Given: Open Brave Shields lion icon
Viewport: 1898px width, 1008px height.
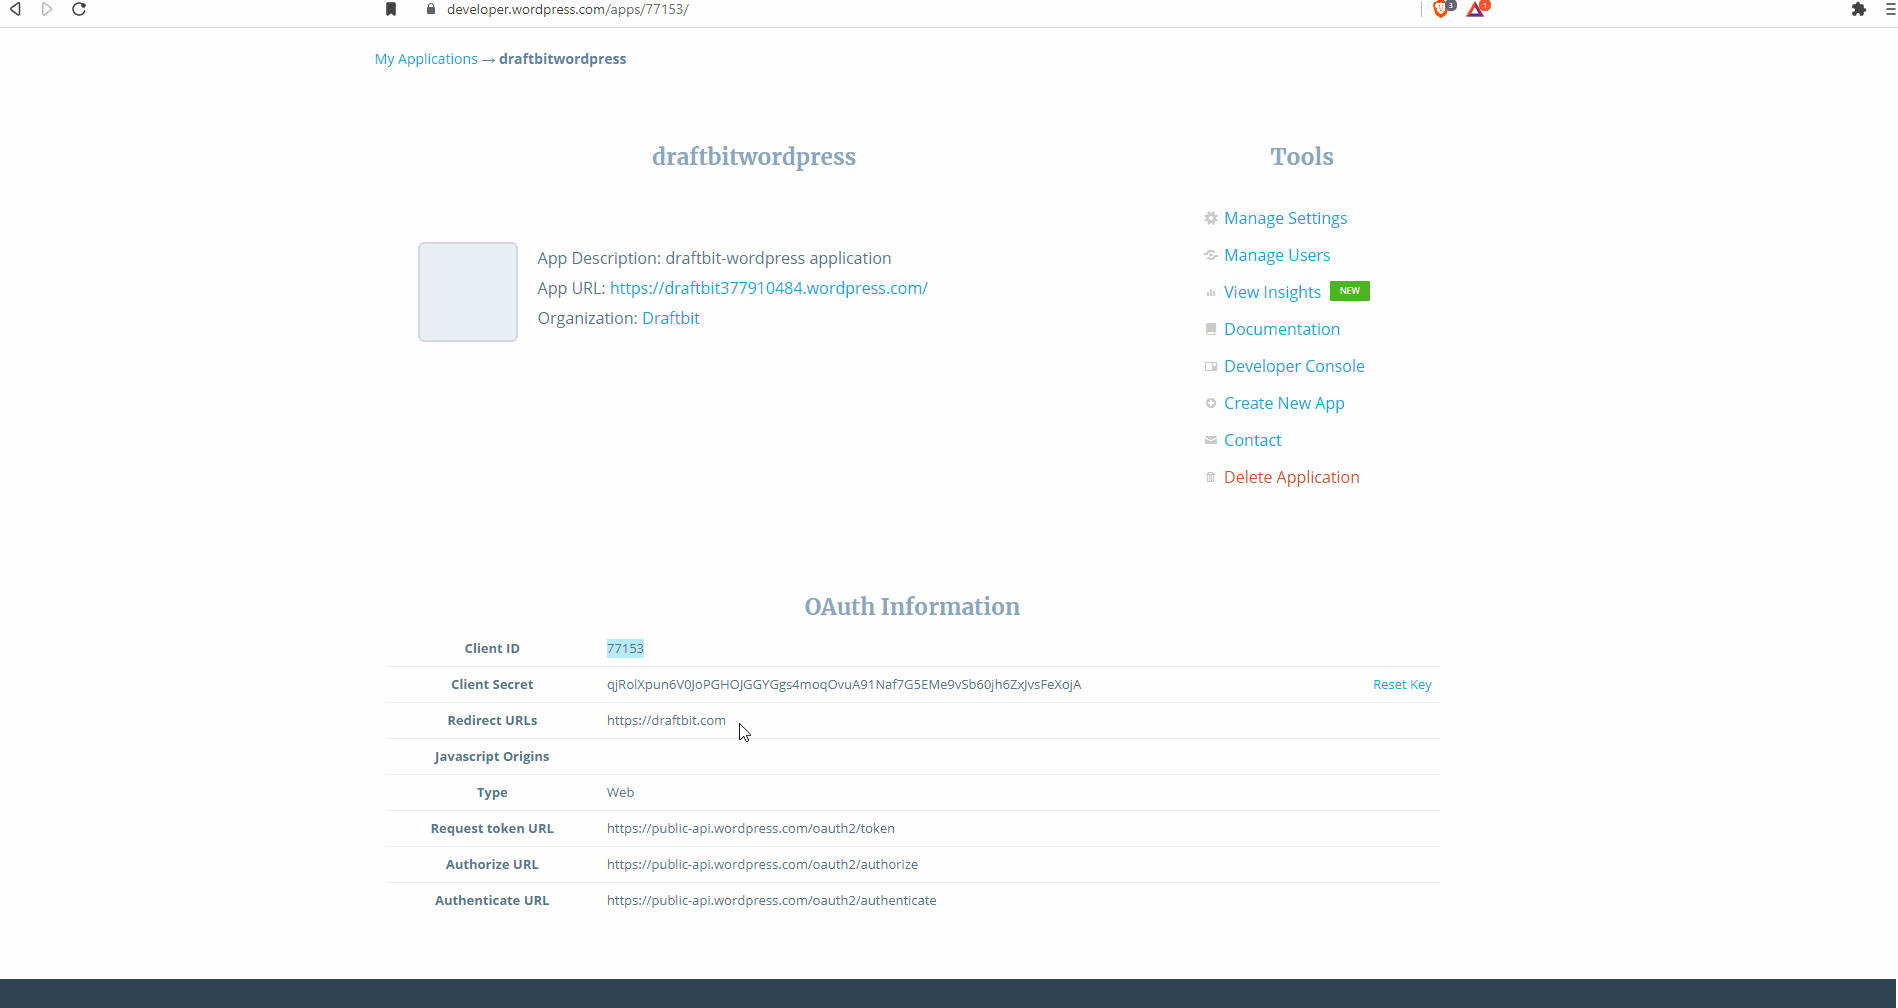Looking at the screenshot, I should pos(1442,9).
